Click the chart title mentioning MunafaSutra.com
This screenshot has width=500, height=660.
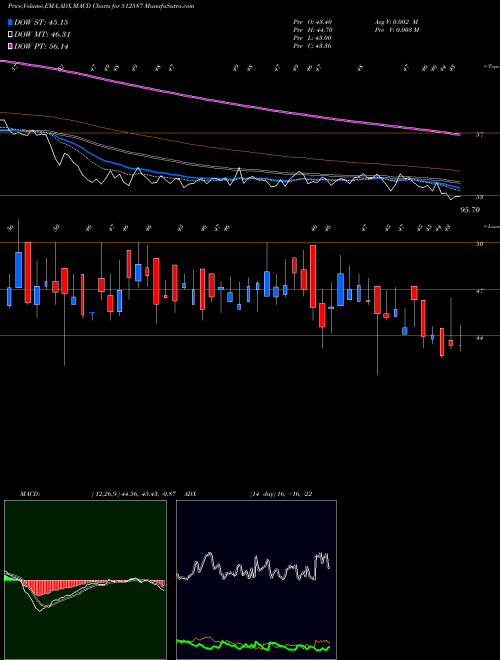pos(101,6)
